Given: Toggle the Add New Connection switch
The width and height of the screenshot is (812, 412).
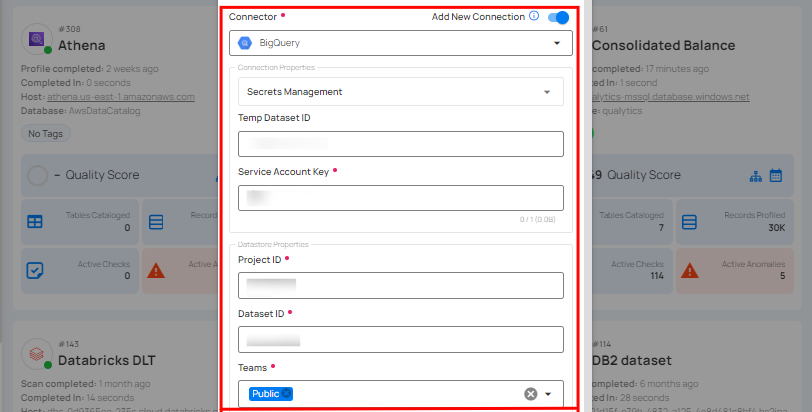Looking at the screenshot, I should click(558, 17).
